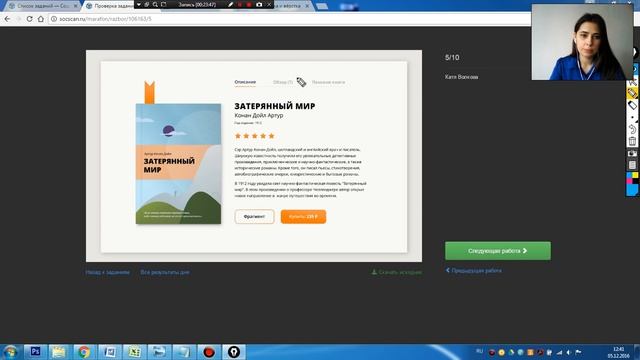Screen dimensions: 640x360
Task: Click the network signal icon in tray
Action: (559, 352)
